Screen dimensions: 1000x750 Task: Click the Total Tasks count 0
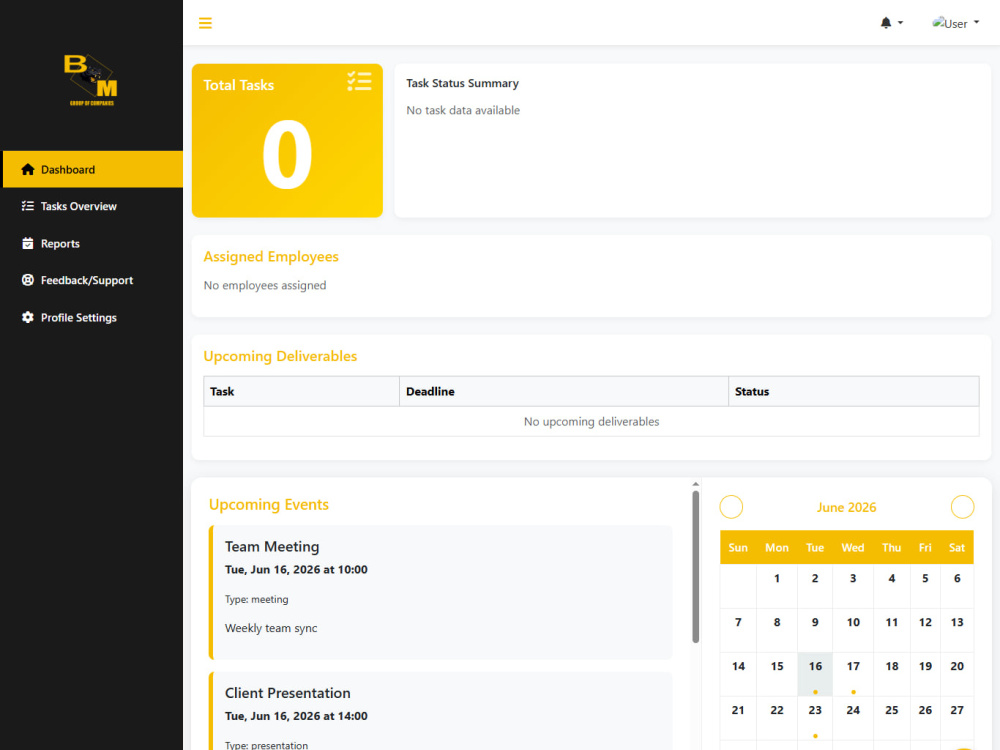tap(287, 156)
